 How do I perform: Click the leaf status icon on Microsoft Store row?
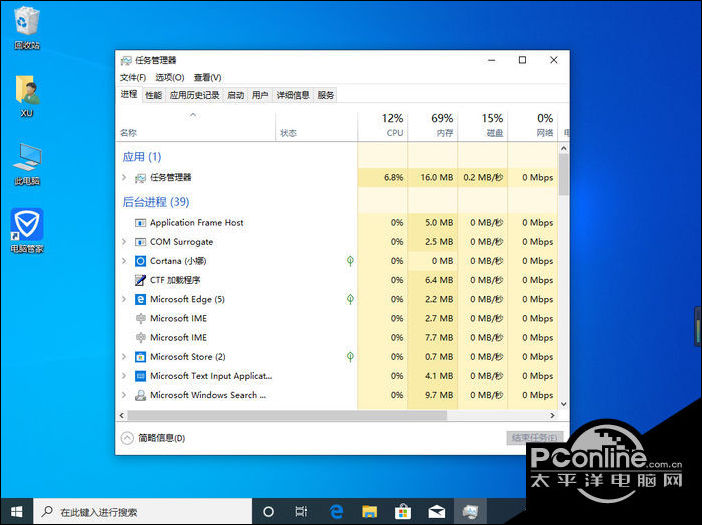350,357
